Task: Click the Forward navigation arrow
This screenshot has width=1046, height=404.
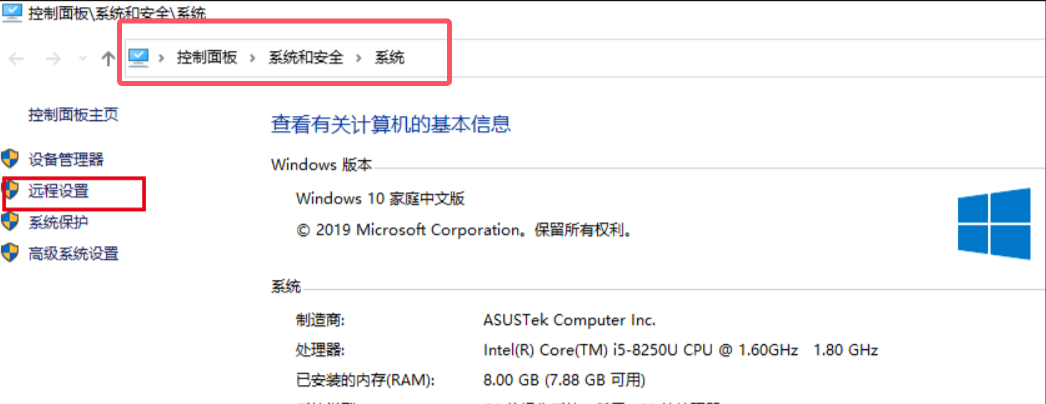Action: click(x=53, y=59)
